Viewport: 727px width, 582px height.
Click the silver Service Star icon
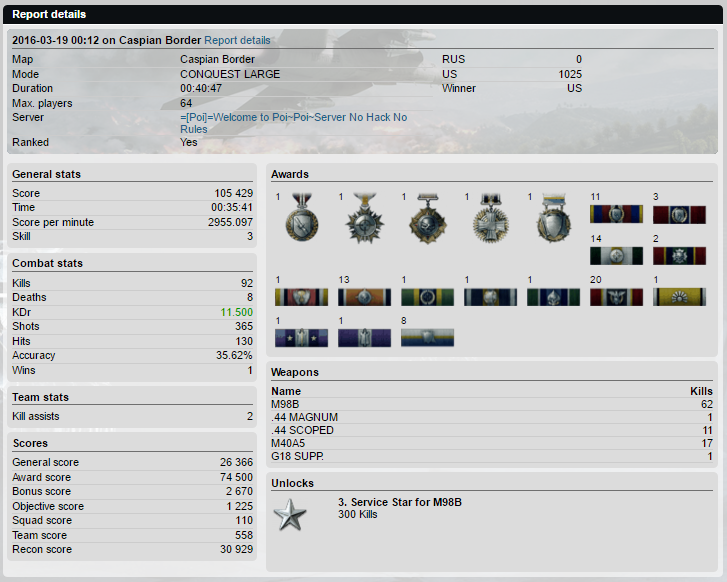pyautogui.click(x=290, y=514)
